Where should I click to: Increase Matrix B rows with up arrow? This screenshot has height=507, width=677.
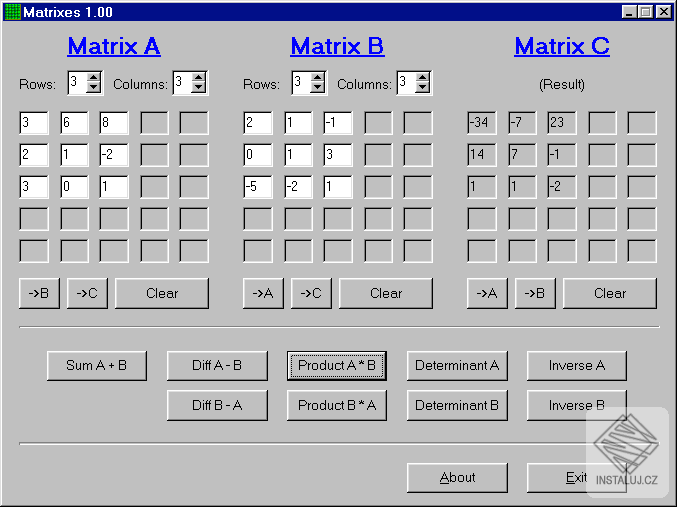coord(318,78)
